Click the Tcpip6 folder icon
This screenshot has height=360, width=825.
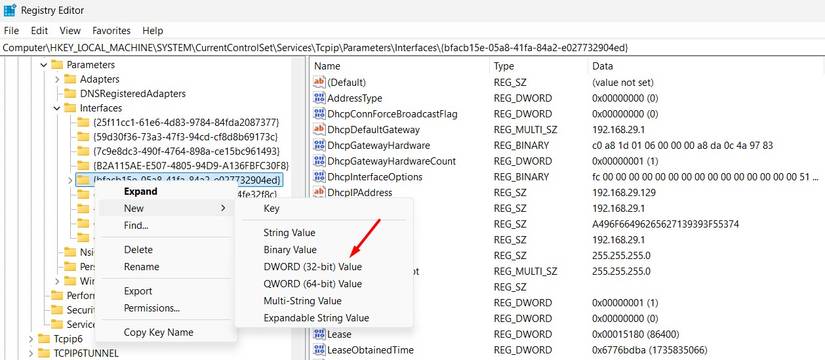pos(44,338)
